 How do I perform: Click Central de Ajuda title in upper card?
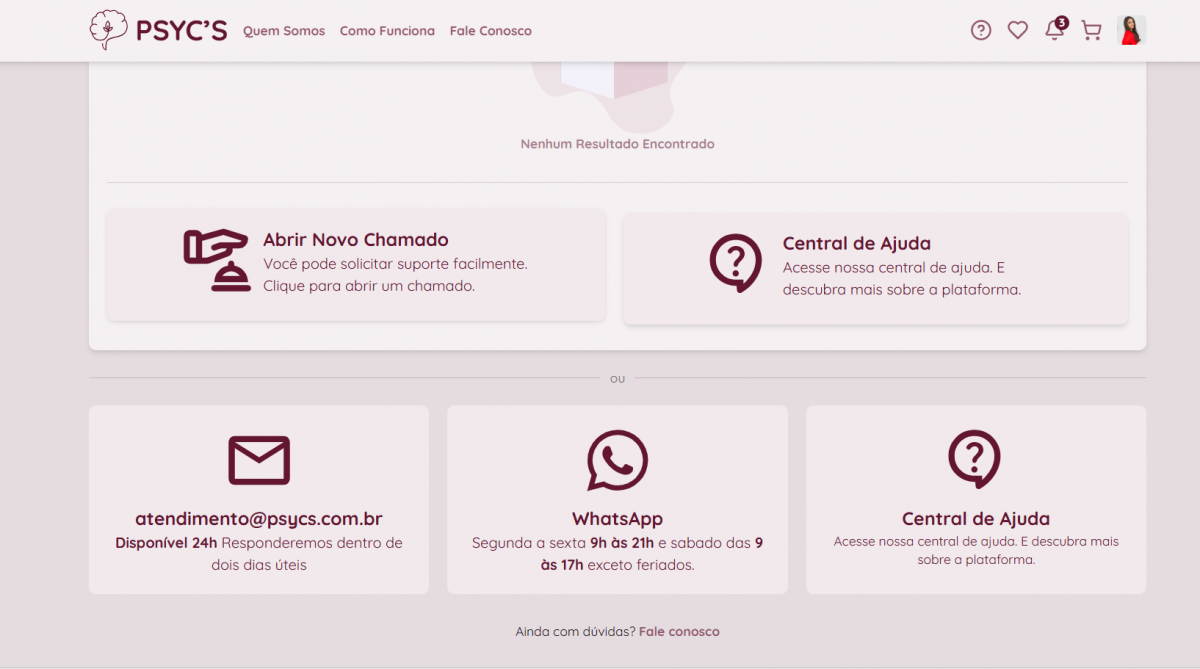tap(856, 244)
